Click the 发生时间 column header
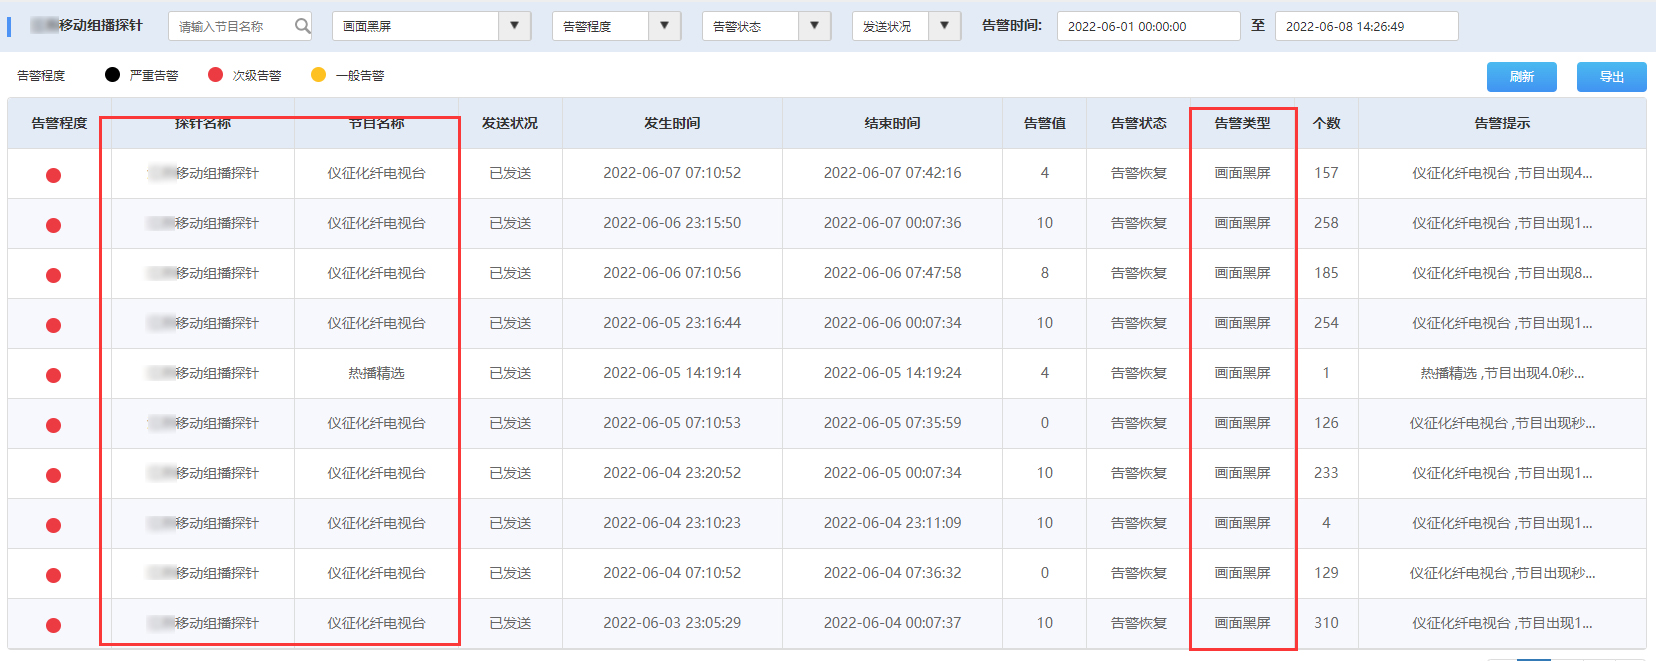Viewport: 1656px width, 661px height. pos(672,123)
